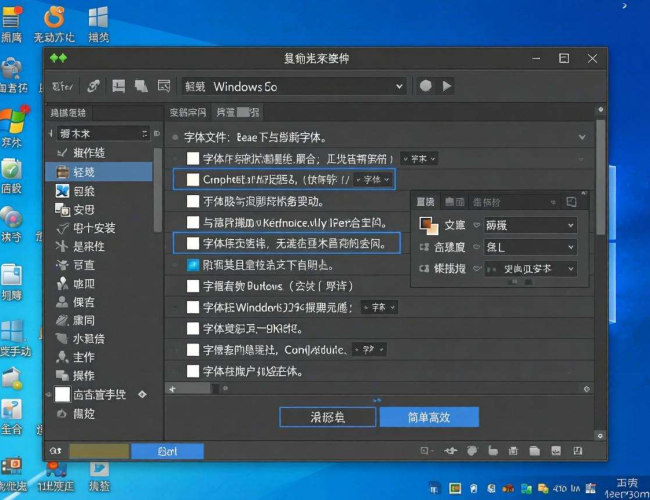
Task: Click the window-outline icon left of Windows dropdown
Action: pyautogui.click(x=164, y=86)
